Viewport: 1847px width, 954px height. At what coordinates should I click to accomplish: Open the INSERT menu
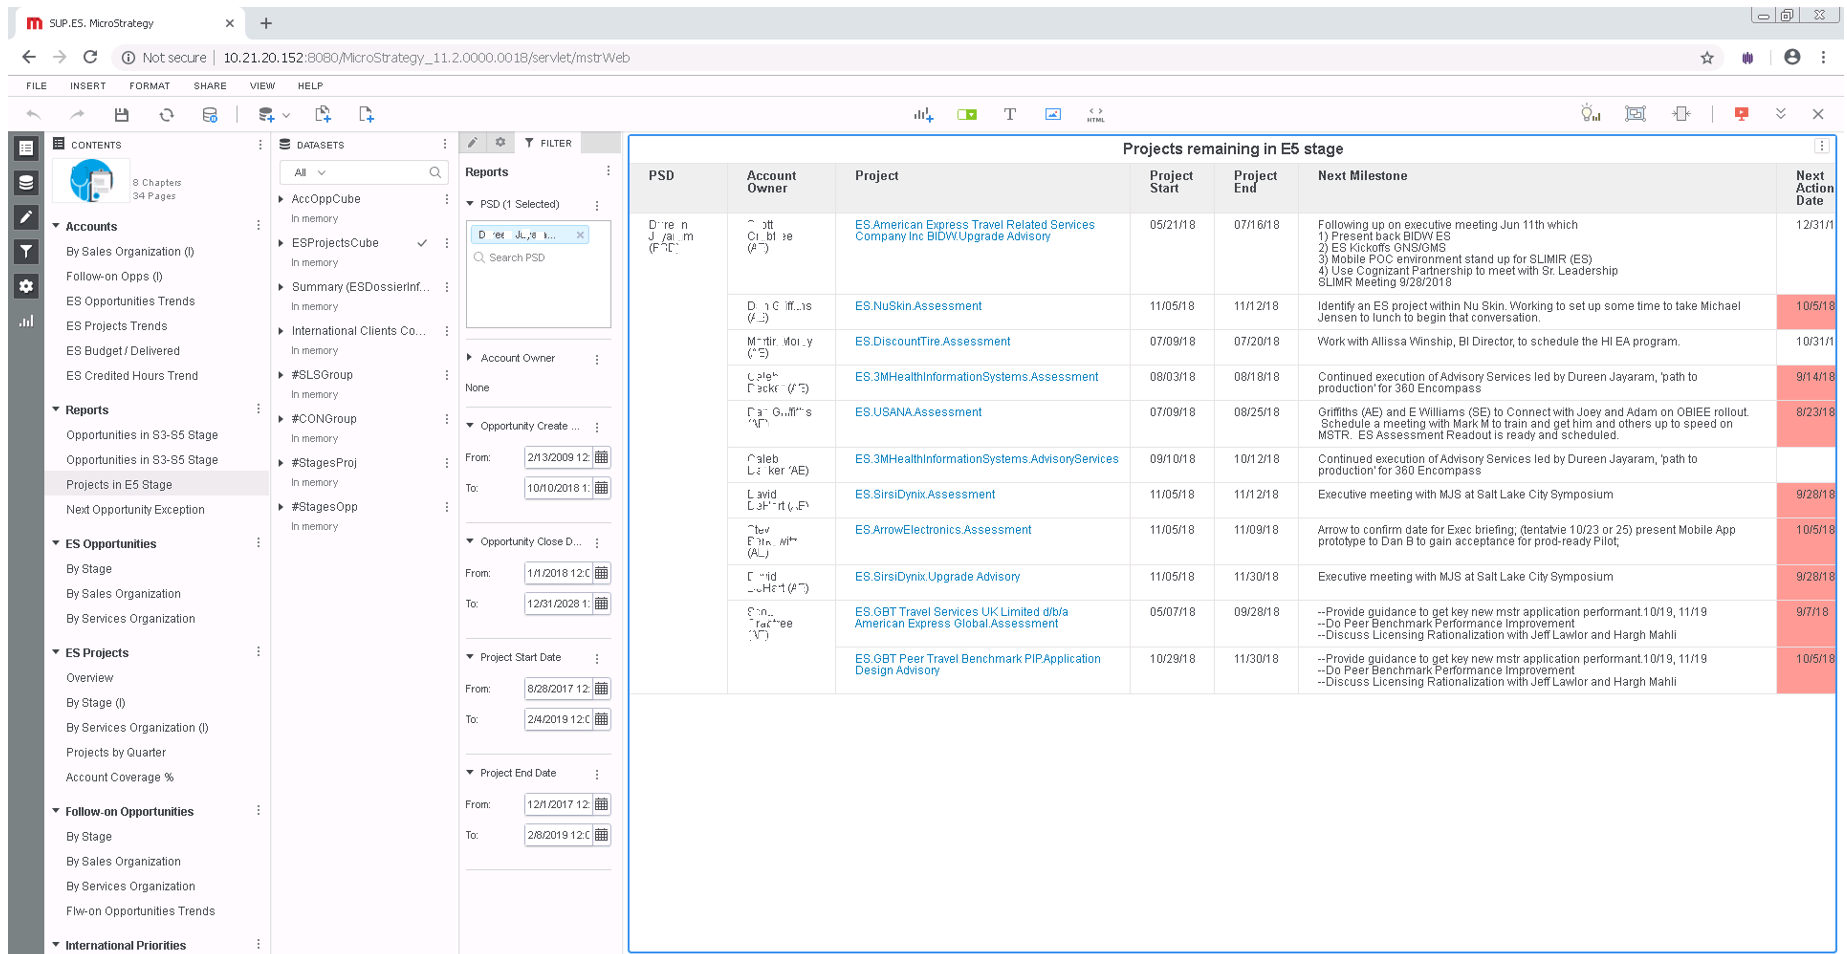point(87,86)
